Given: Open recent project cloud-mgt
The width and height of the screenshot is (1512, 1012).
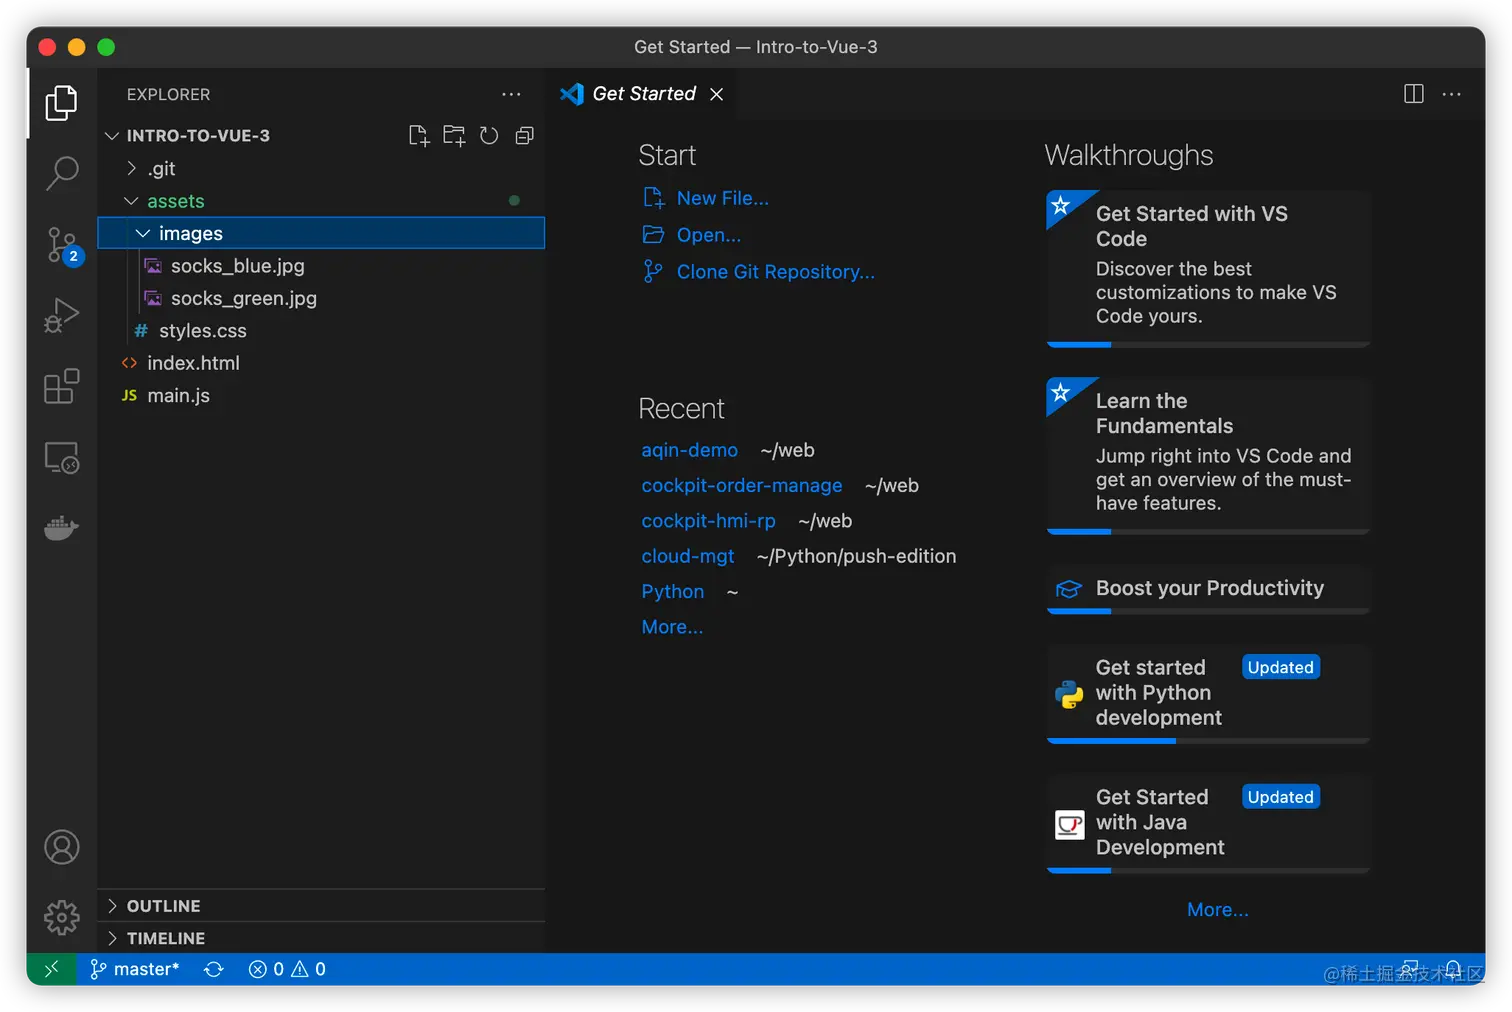Looking at the screenshot, I should [687, 556].
